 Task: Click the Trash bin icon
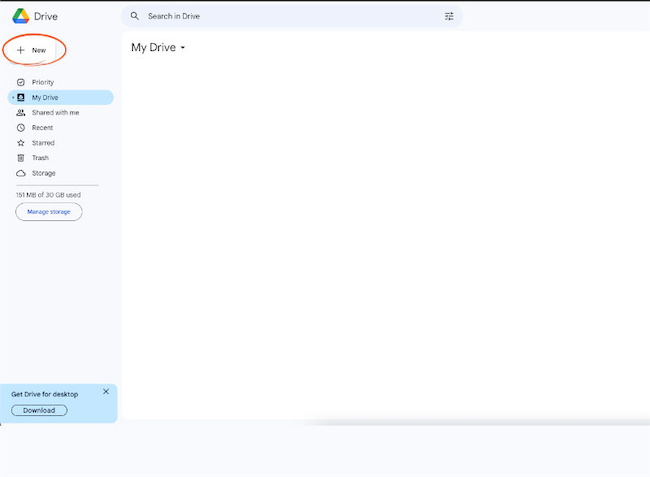pyautogui.click(x=21, y=158)
